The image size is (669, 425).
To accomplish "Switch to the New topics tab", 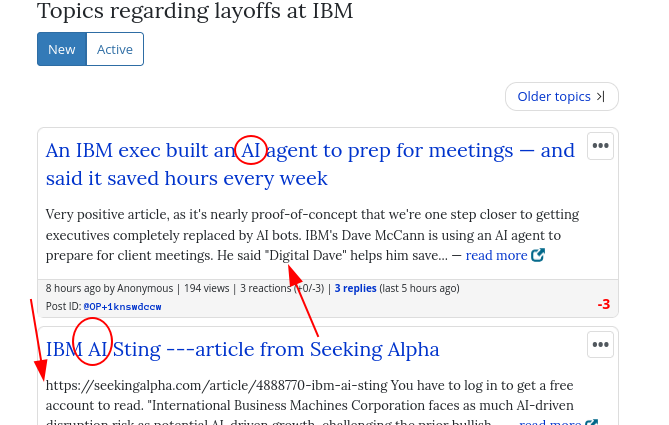I will pos(62,49).
